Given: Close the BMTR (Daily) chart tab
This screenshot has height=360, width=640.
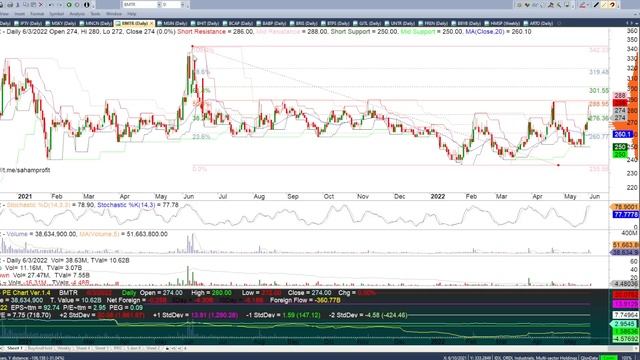Looking at the screenshot, I should pos(151,23).
